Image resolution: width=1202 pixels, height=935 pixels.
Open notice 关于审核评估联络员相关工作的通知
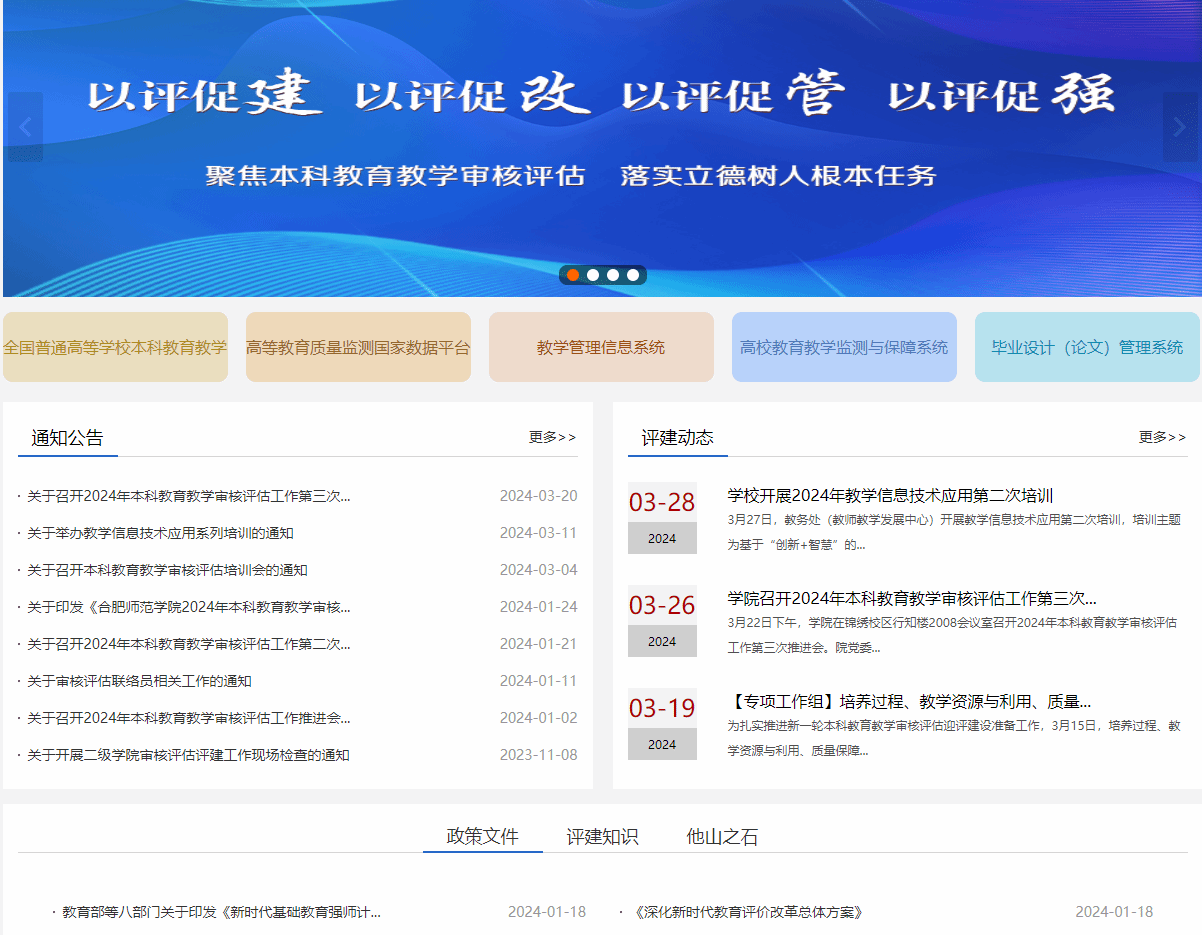(139, 681)
